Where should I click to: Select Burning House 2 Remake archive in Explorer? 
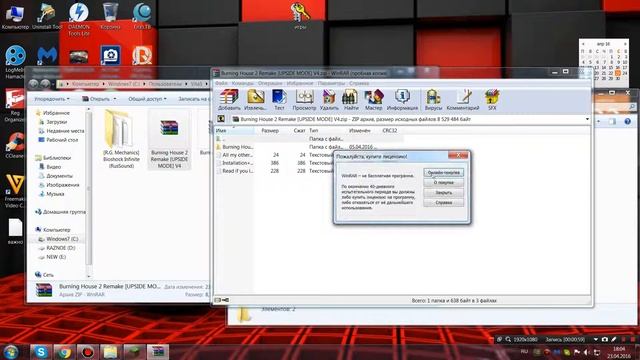(169, 139)
